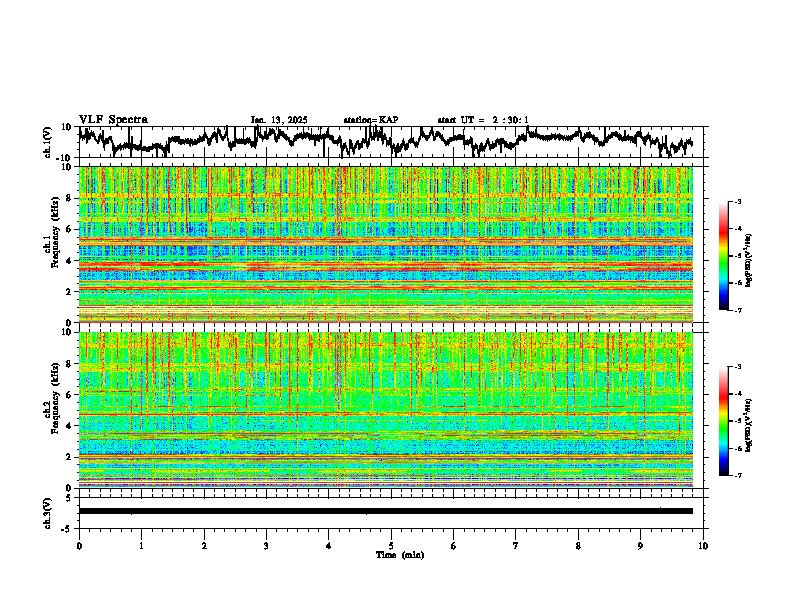This screenshot has width=792, height=612.
Task: Click time axis tick label "7"
Action: point(516,546)
